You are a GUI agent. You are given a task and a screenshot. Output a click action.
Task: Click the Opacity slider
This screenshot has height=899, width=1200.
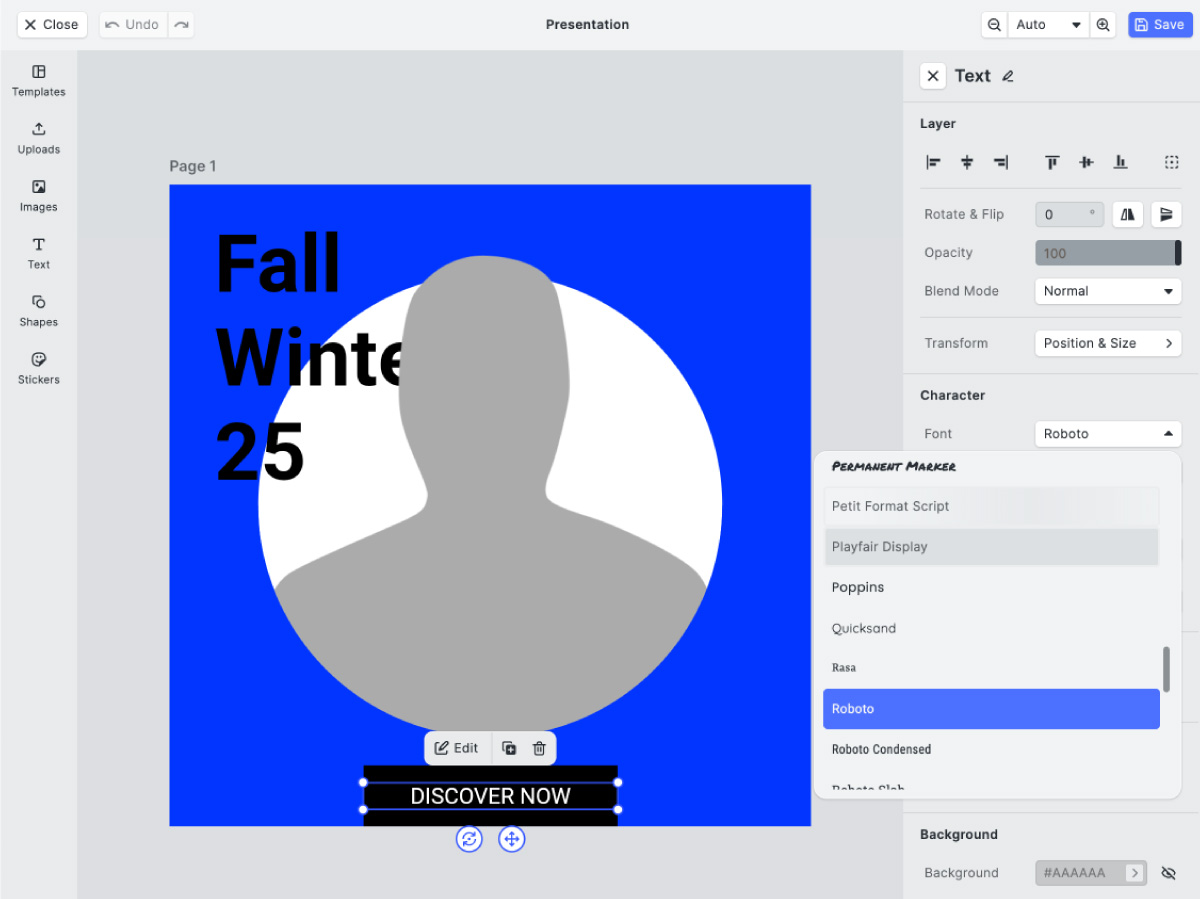coord(1107,253)
